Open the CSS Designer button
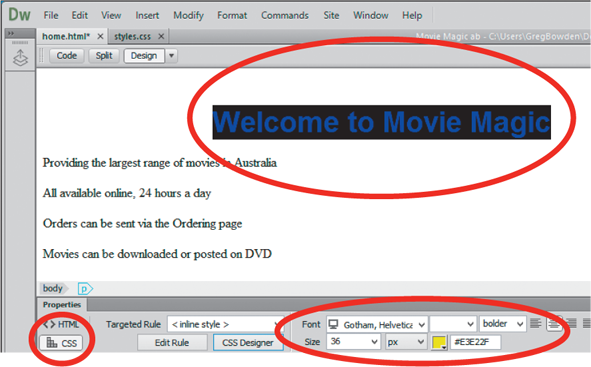The width and height of the screenshot is (591, 367). 248,343
